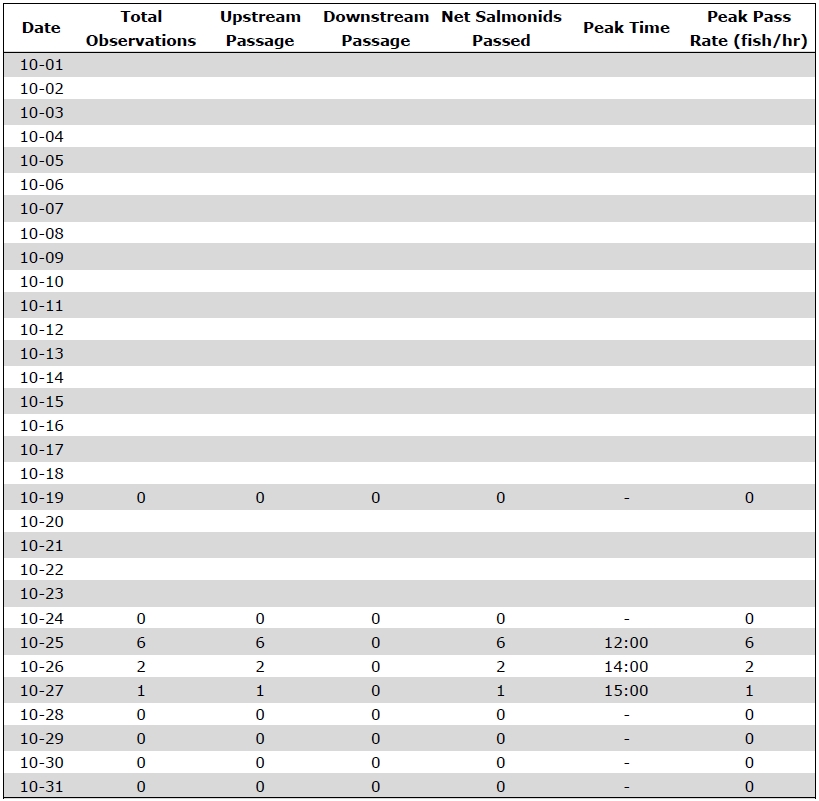Click the Total Observations column header

pyautogui.click(x=141, y=28)
